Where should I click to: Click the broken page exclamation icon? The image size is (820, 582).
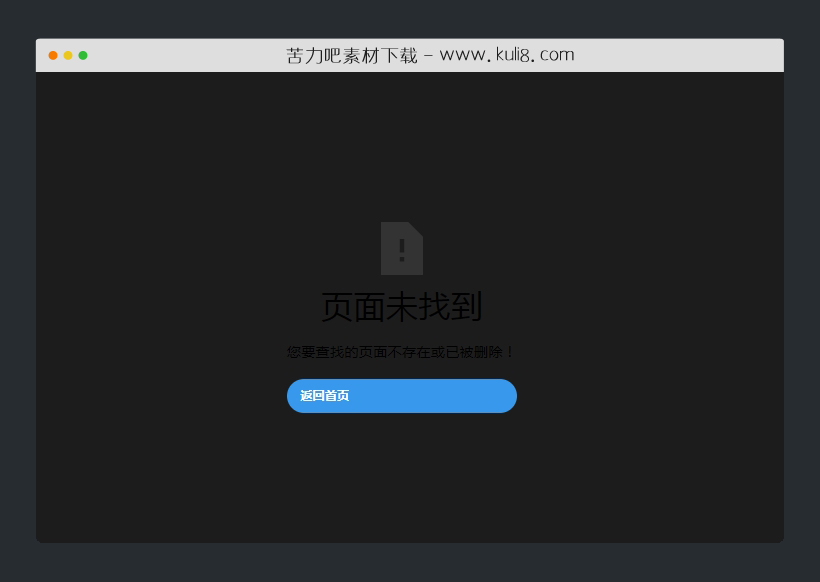[x=401, y=247]
